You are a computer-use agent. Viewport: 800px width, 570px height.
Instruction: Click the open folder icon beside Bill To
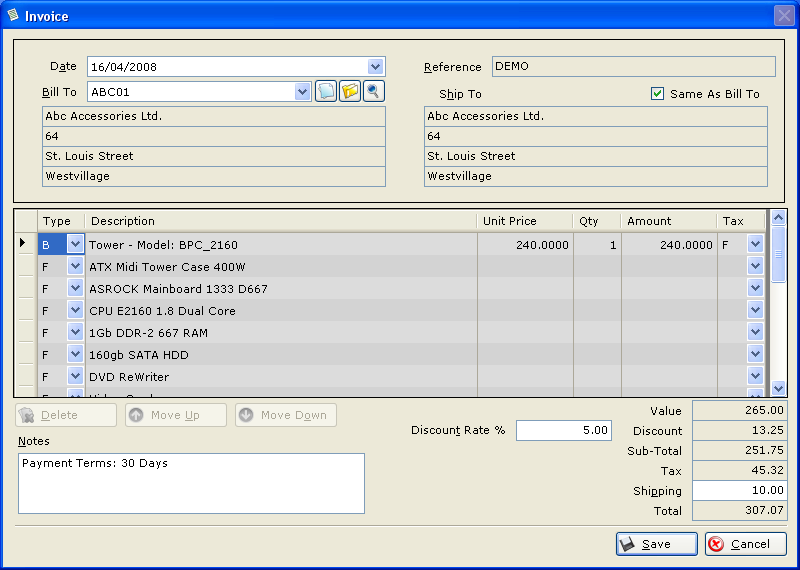click(x=350, y=92)
